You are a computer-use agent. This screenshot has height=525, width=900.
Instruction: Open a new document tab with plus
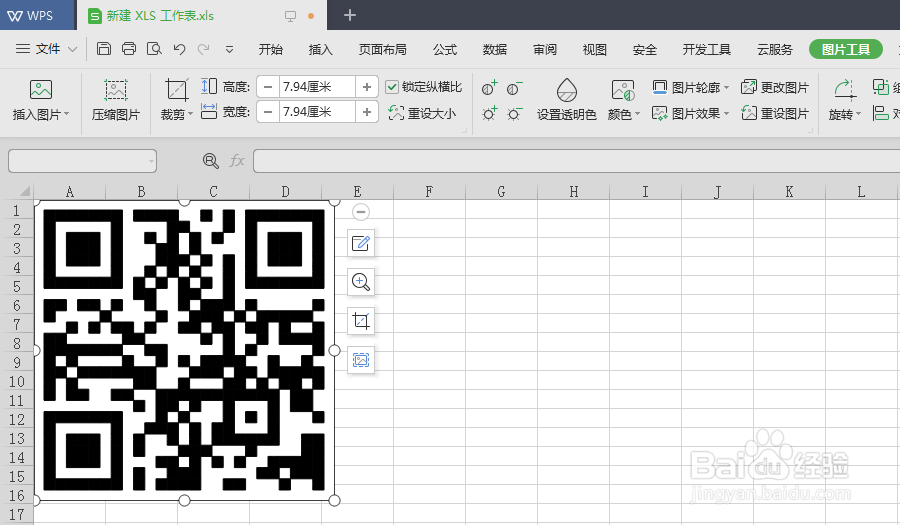[350, 15]
